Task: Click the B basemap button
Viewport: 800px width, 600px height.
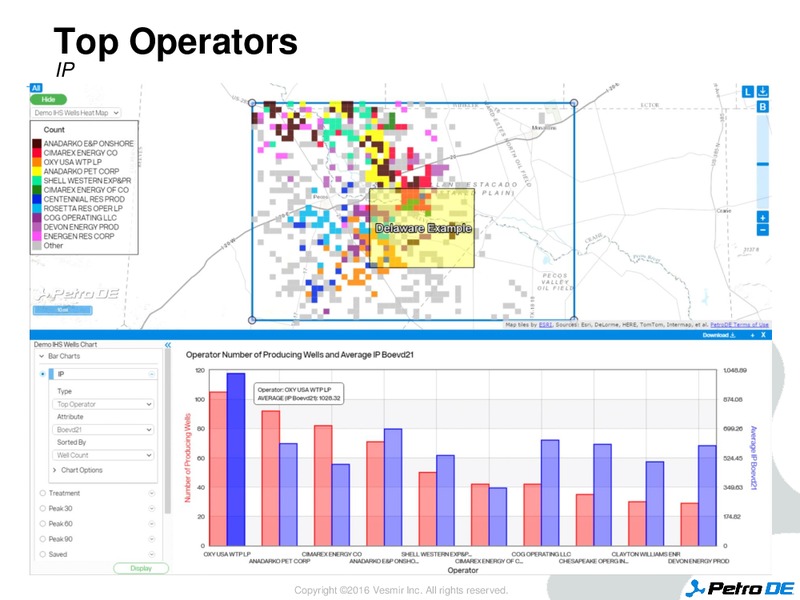Action: [x=763, y=107]
